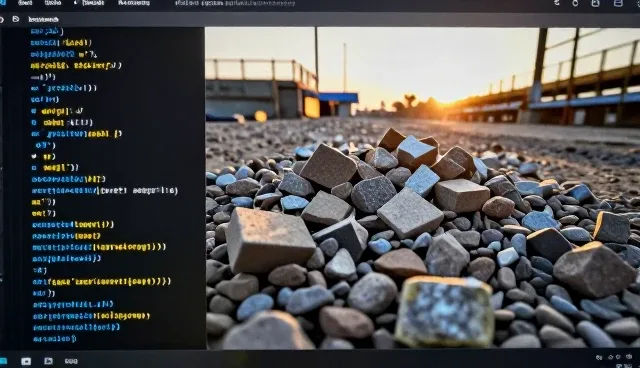Click the file icon left of the editor tab label
This screenshot has width=640, height=368.
[16, 19]
